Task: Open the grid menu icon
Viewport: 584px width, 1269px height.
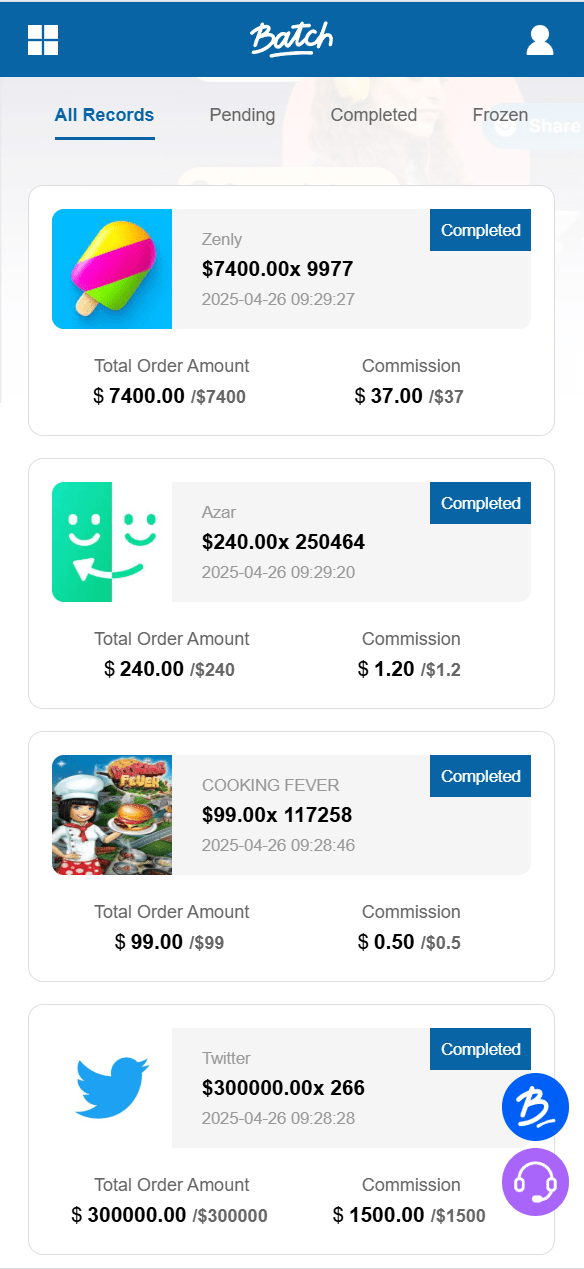Action: pos(43,40)
